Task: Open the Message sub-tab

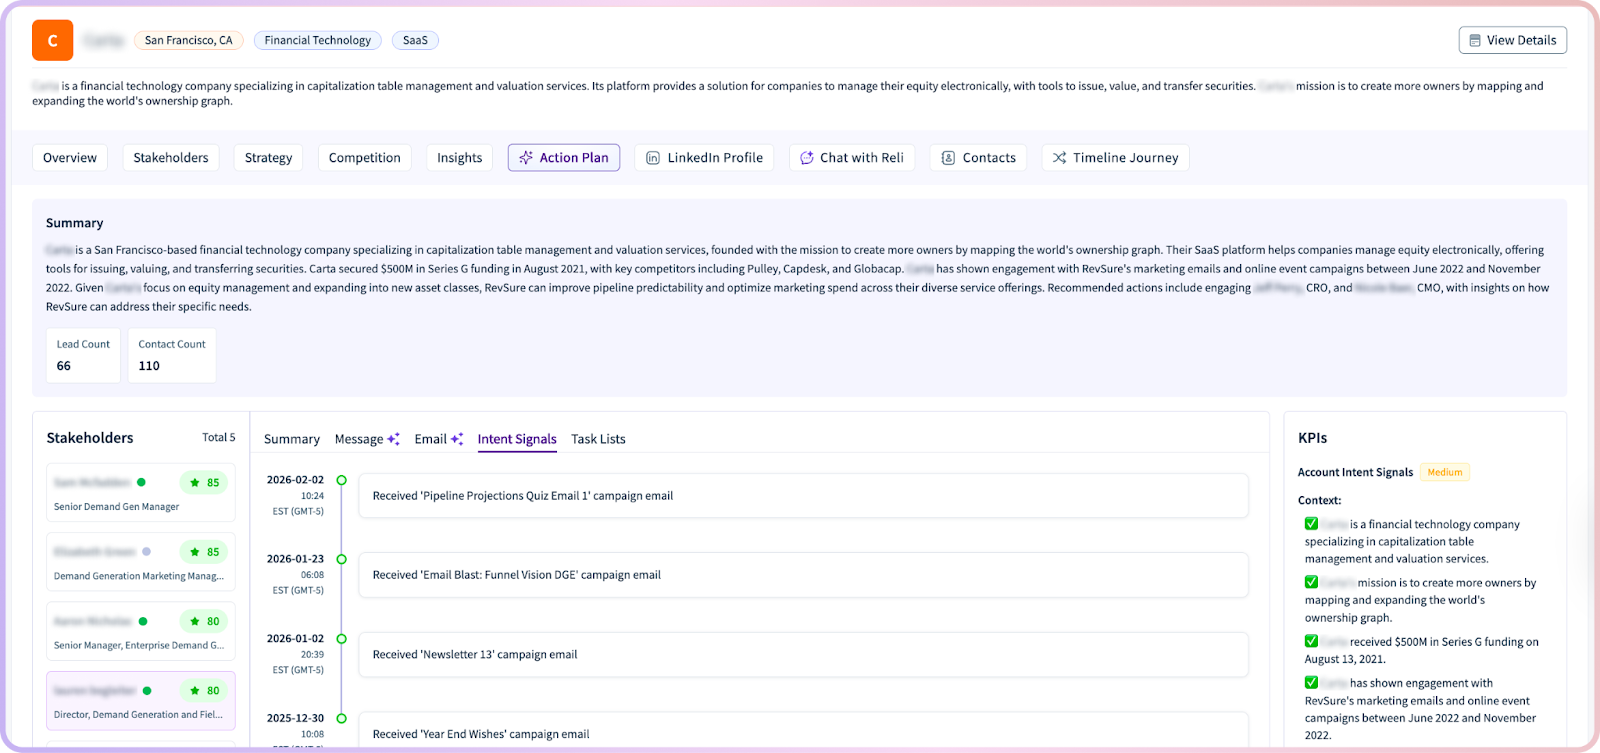Action: coord(359,439)
